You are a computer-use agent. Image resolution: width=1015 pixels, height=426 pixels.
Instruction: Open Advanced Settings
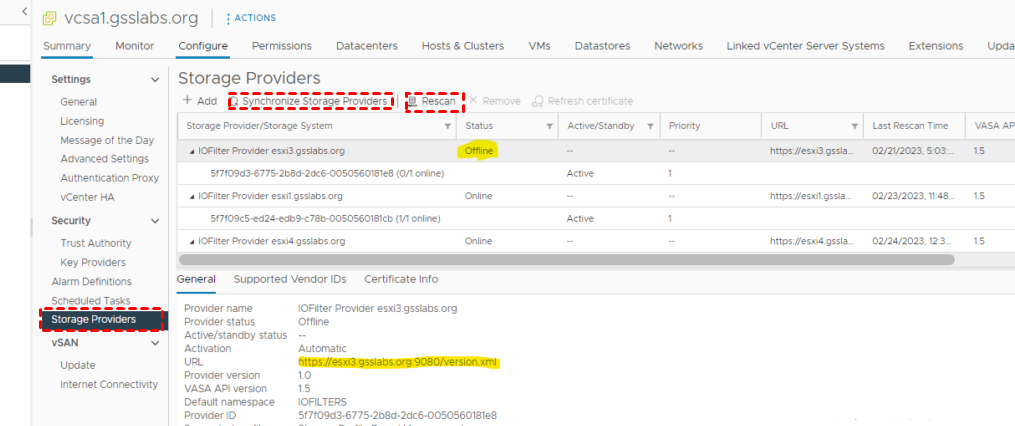point(104,159)
